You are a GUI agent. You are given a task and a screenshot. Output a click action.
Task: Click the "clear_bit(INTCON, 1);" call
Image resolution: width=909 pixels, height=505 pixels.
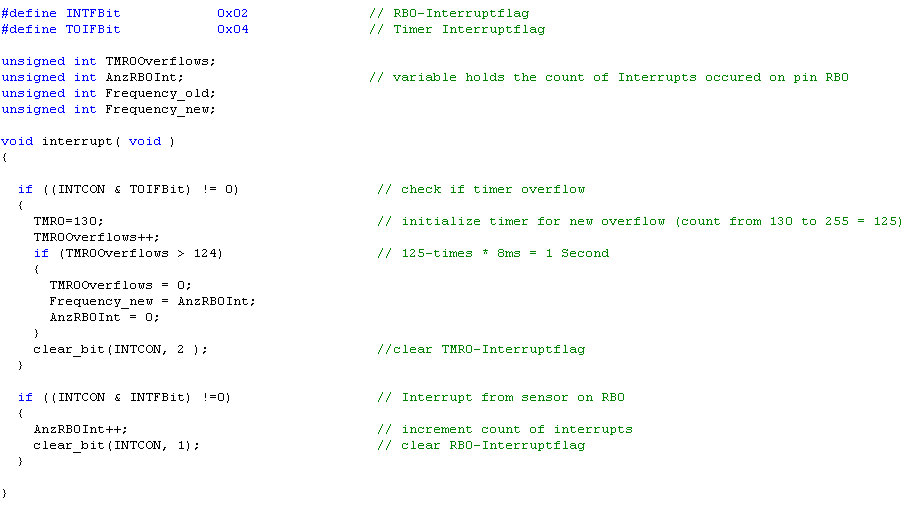pos(116,445)
